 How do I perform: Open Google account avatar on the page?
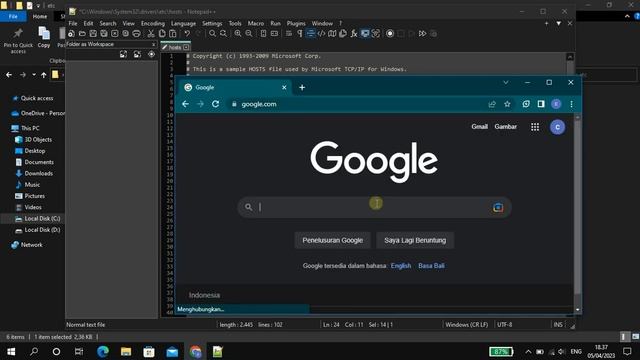tap(557, 127)
